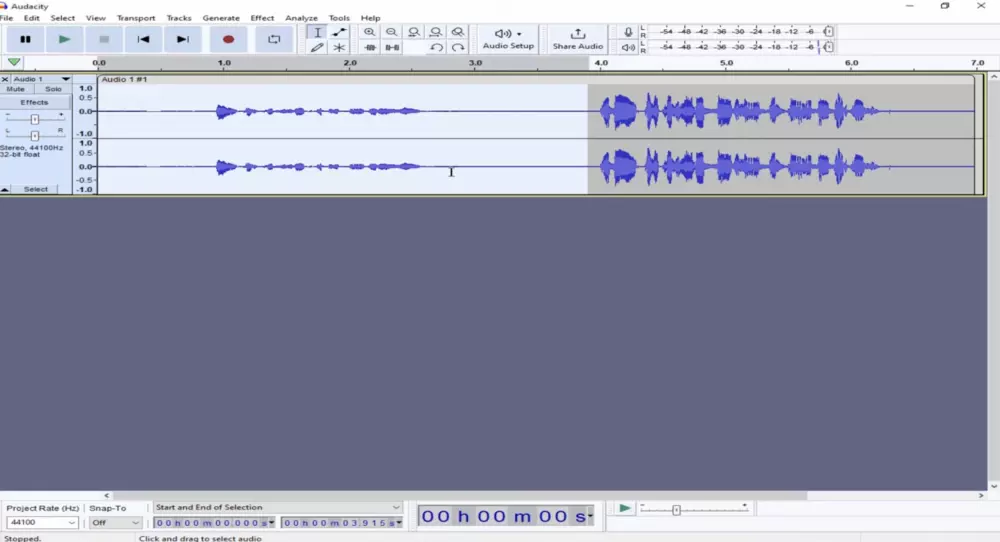Click the timeline ruler at 4.0
The height and width of the screenshot is (542, 1000).
pos(601,62)
